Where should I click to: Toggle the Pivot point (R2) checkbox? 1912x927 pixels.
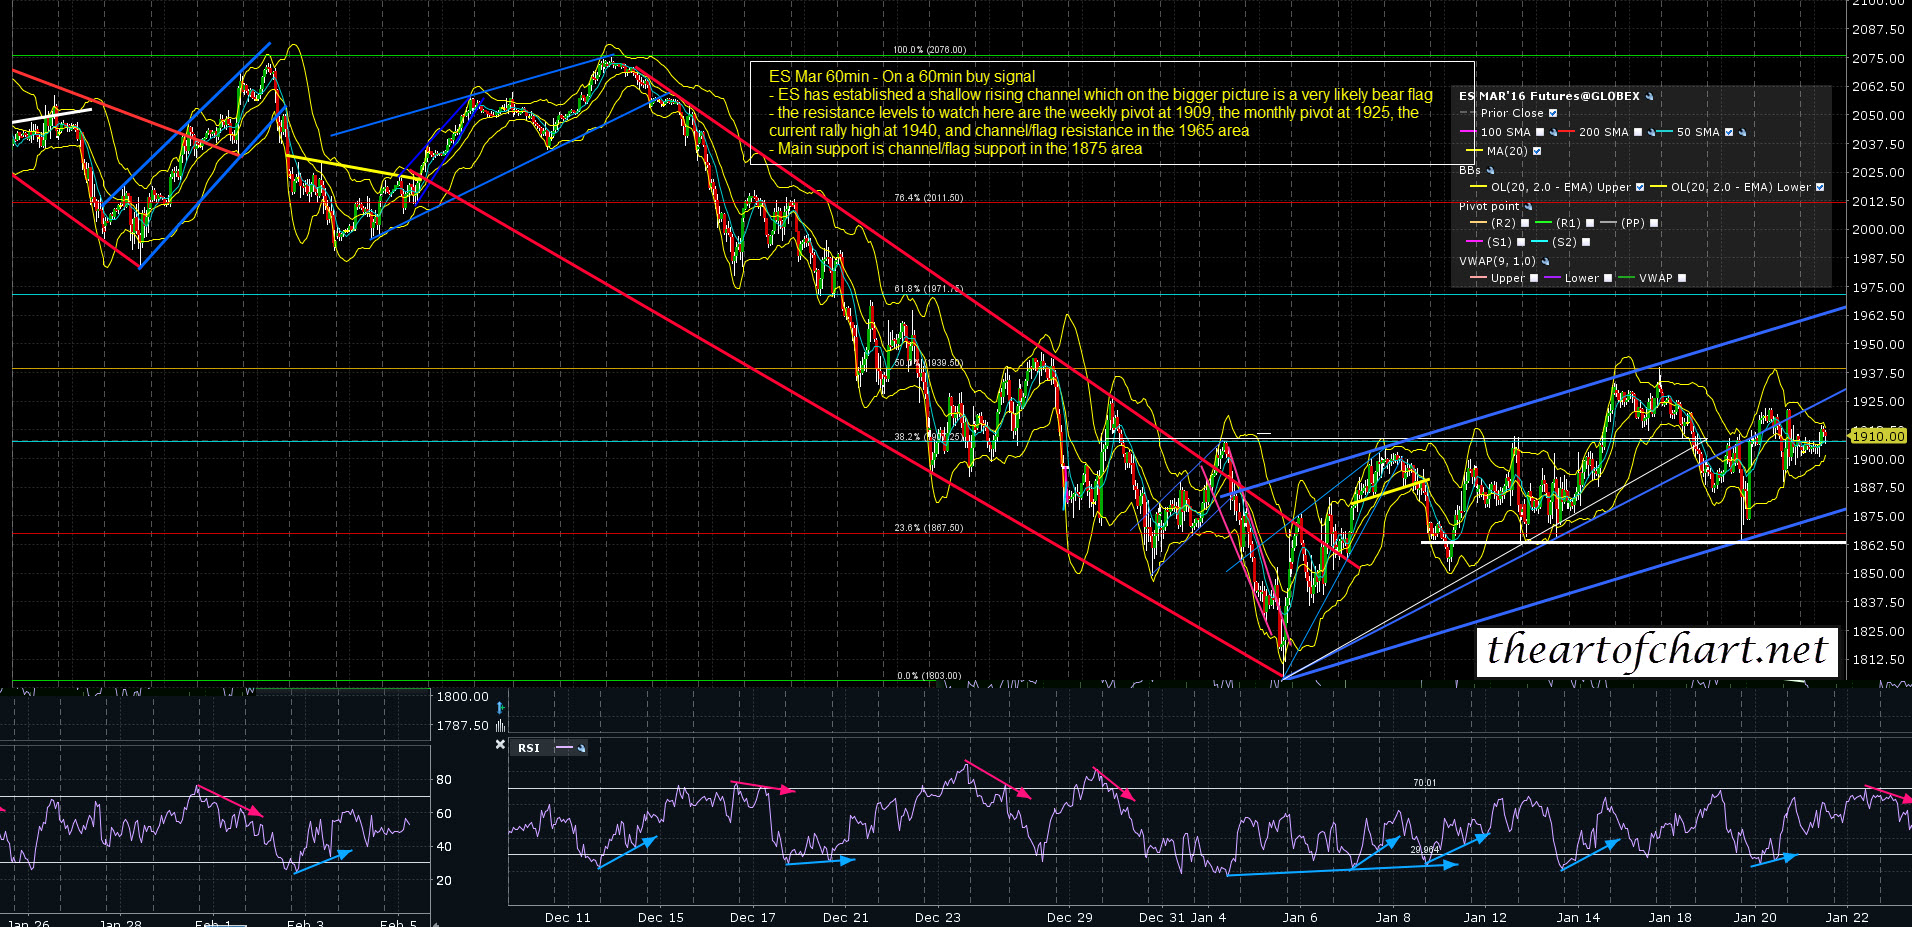(1525, 224)
